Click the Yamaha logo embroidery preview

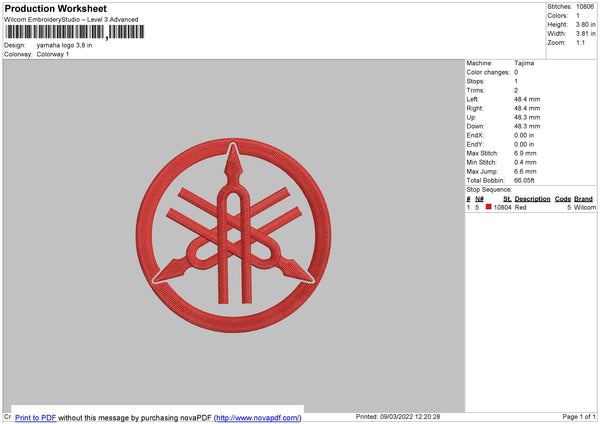[x=233, y=235]
